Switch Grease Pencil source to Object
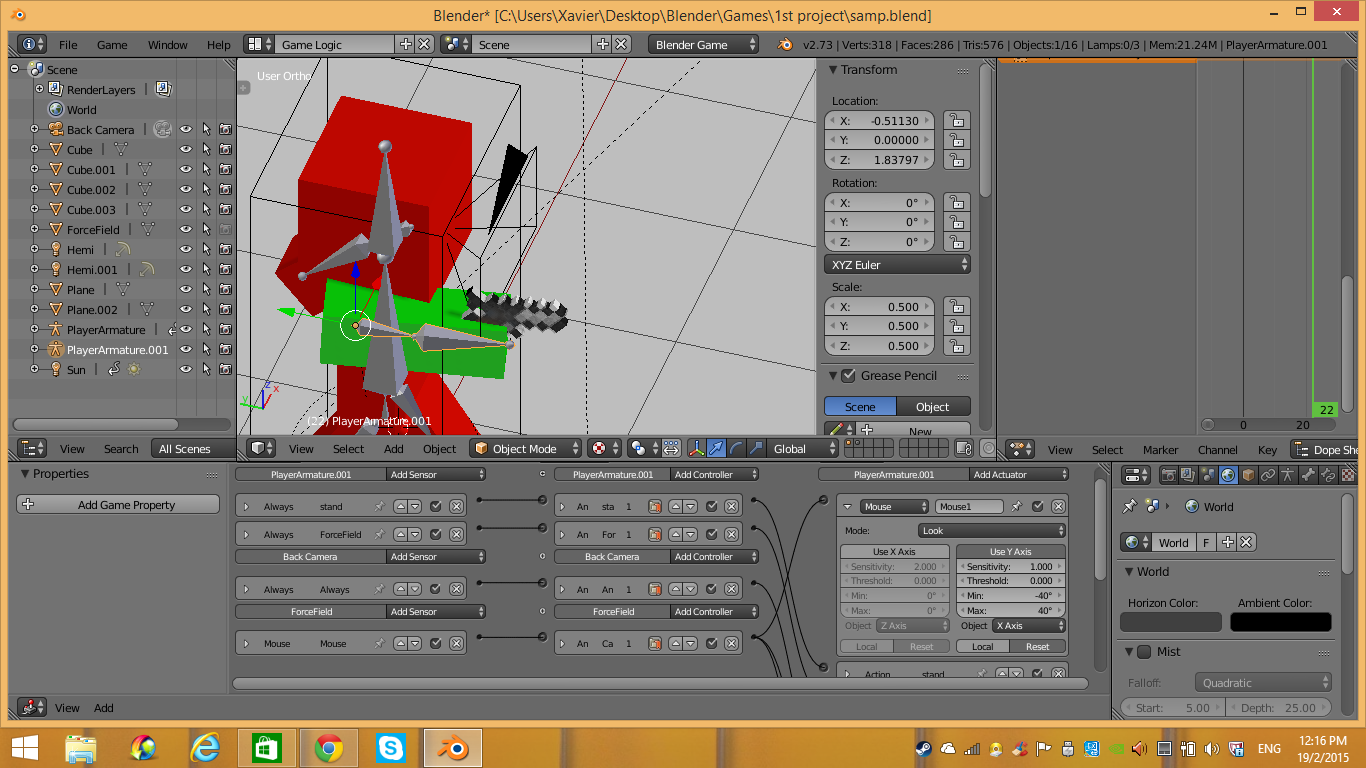The height and width of the screenshot is (768, 1366). pyautogui.click(x=933, y=407)
